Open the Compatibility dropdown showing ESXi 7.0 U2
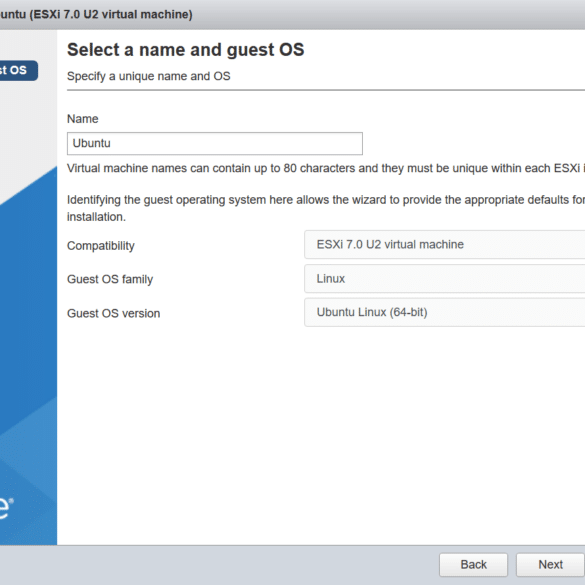The height and width of the screenshot is (585, 585). [x=444, y=244]
